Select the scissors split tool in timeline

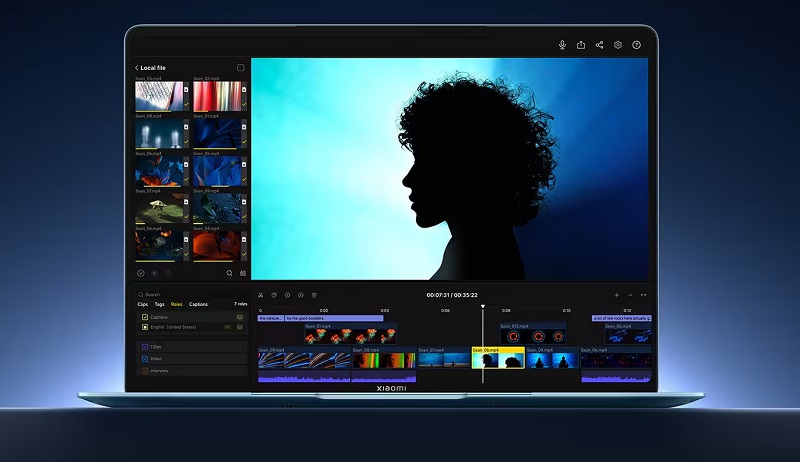tap(260, 295)
